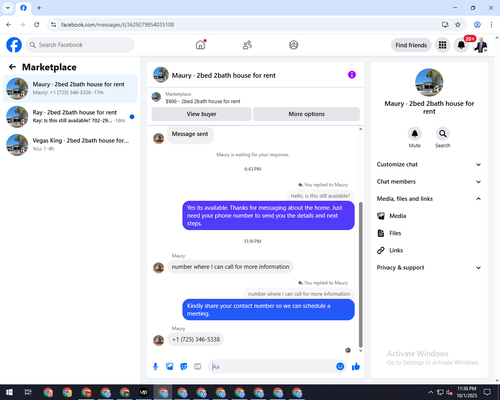Viewport: 500px width, 400px height.
Task: Open Links in the shared files section
Action: (x=429, y=250)
